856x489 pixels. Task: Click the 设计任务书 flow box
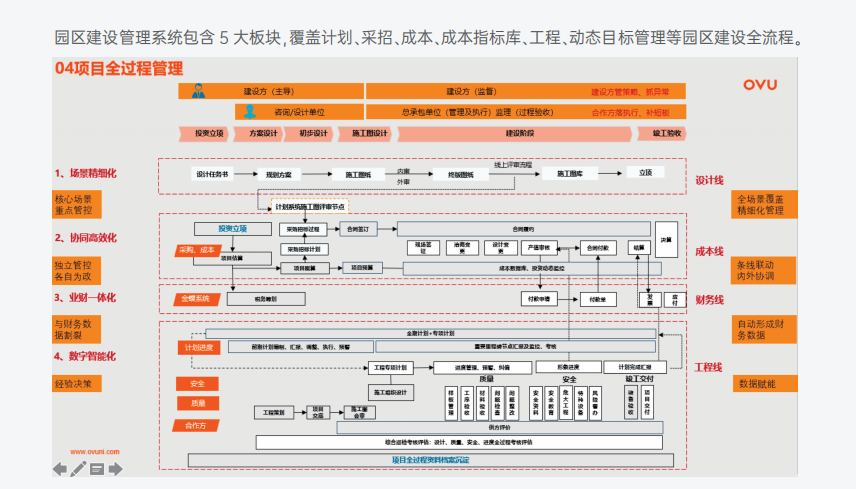point(211,173)
